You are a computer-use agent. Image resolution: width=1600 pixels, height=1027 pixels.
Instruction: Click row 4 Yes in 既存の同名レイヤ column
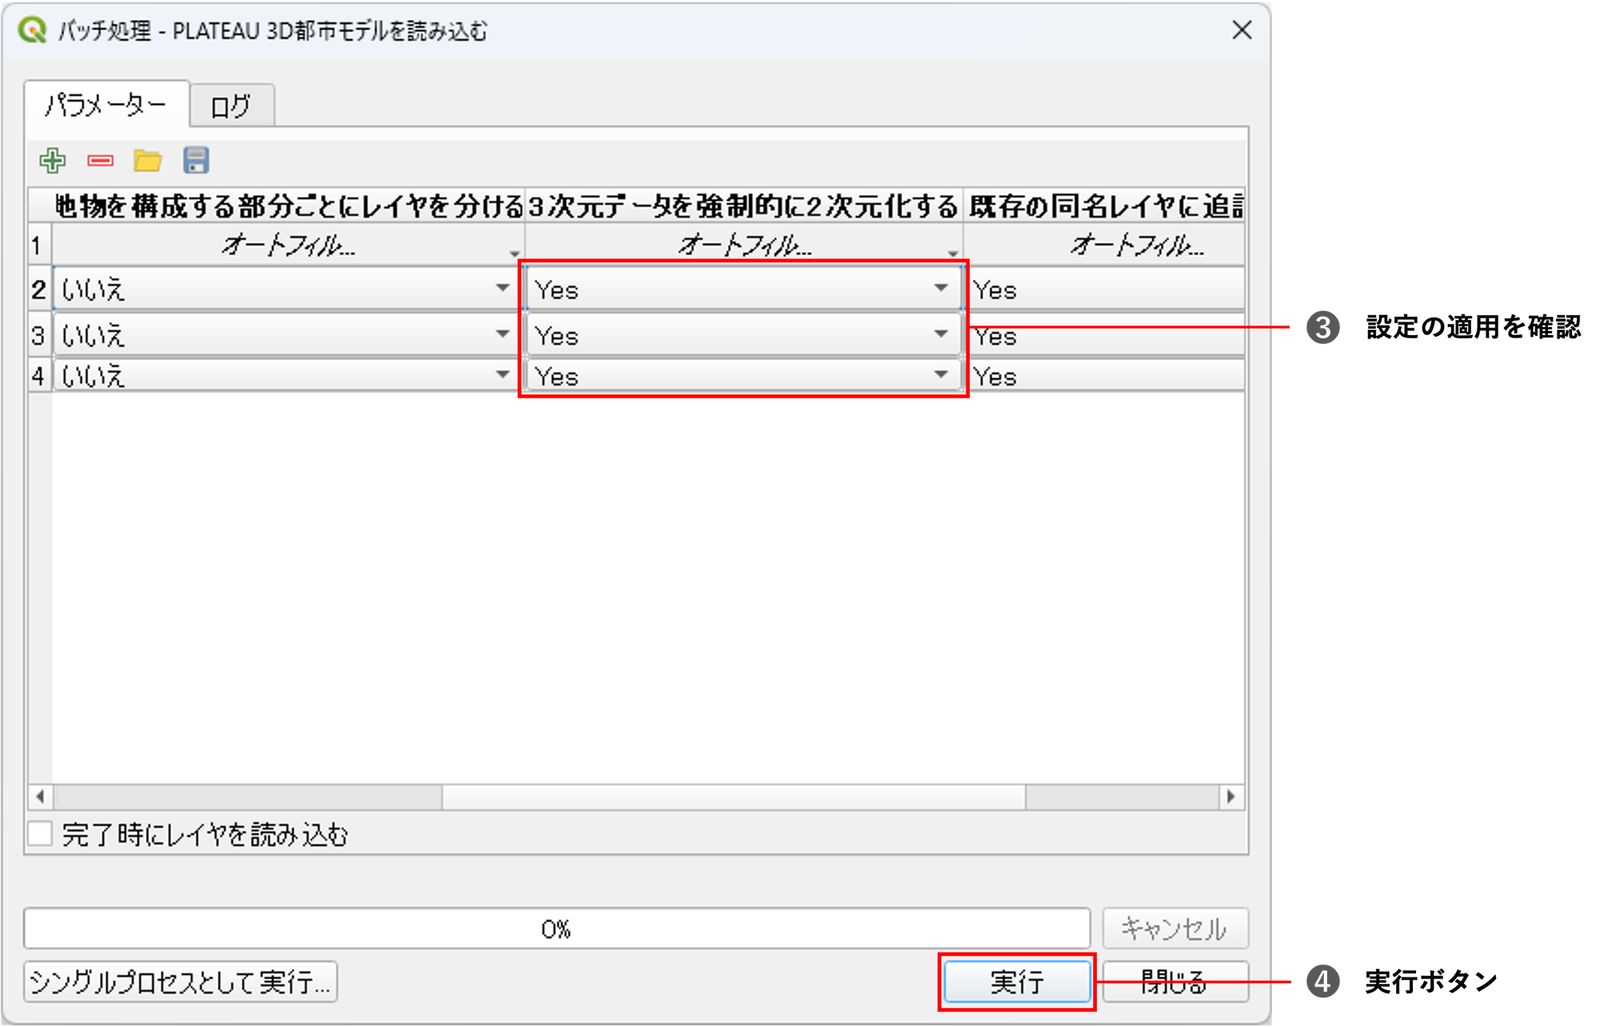coord(1105,375)
